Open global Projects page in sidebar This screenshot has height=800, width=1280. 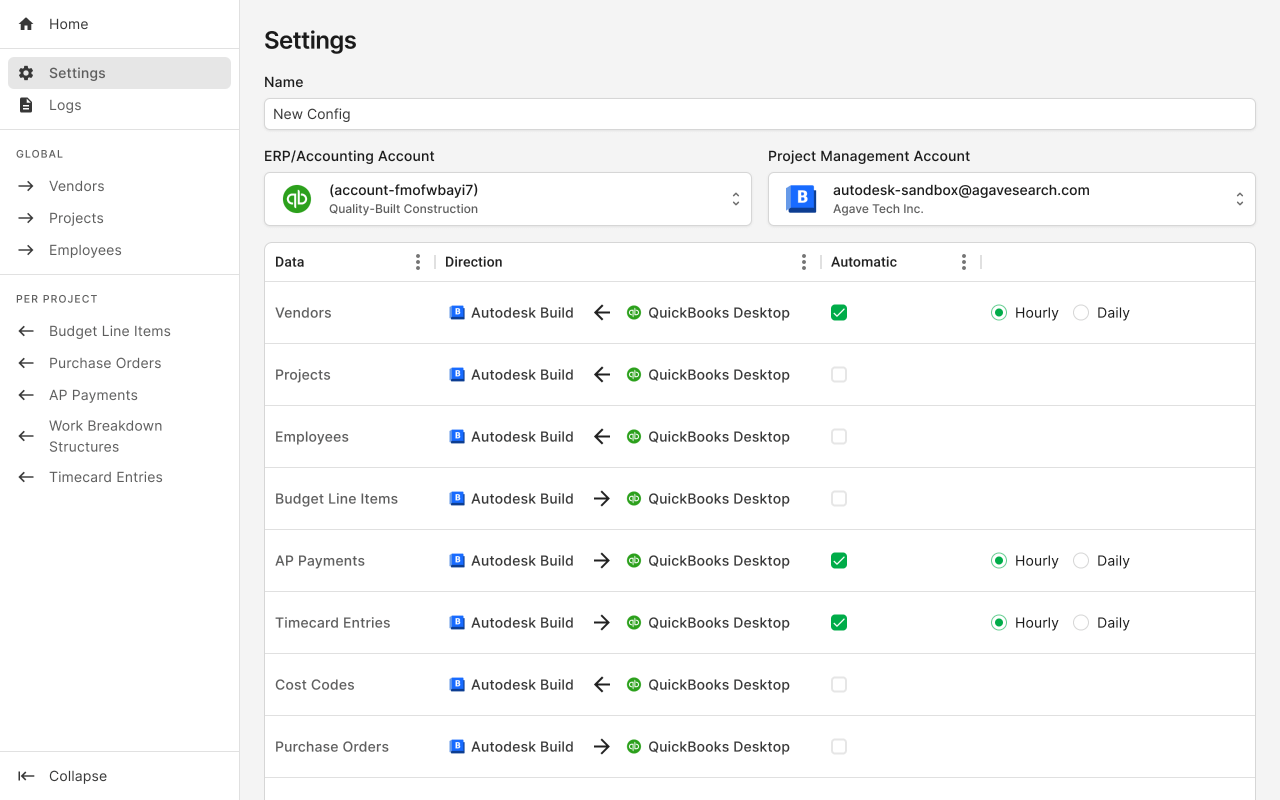click(x=120, y=218)
